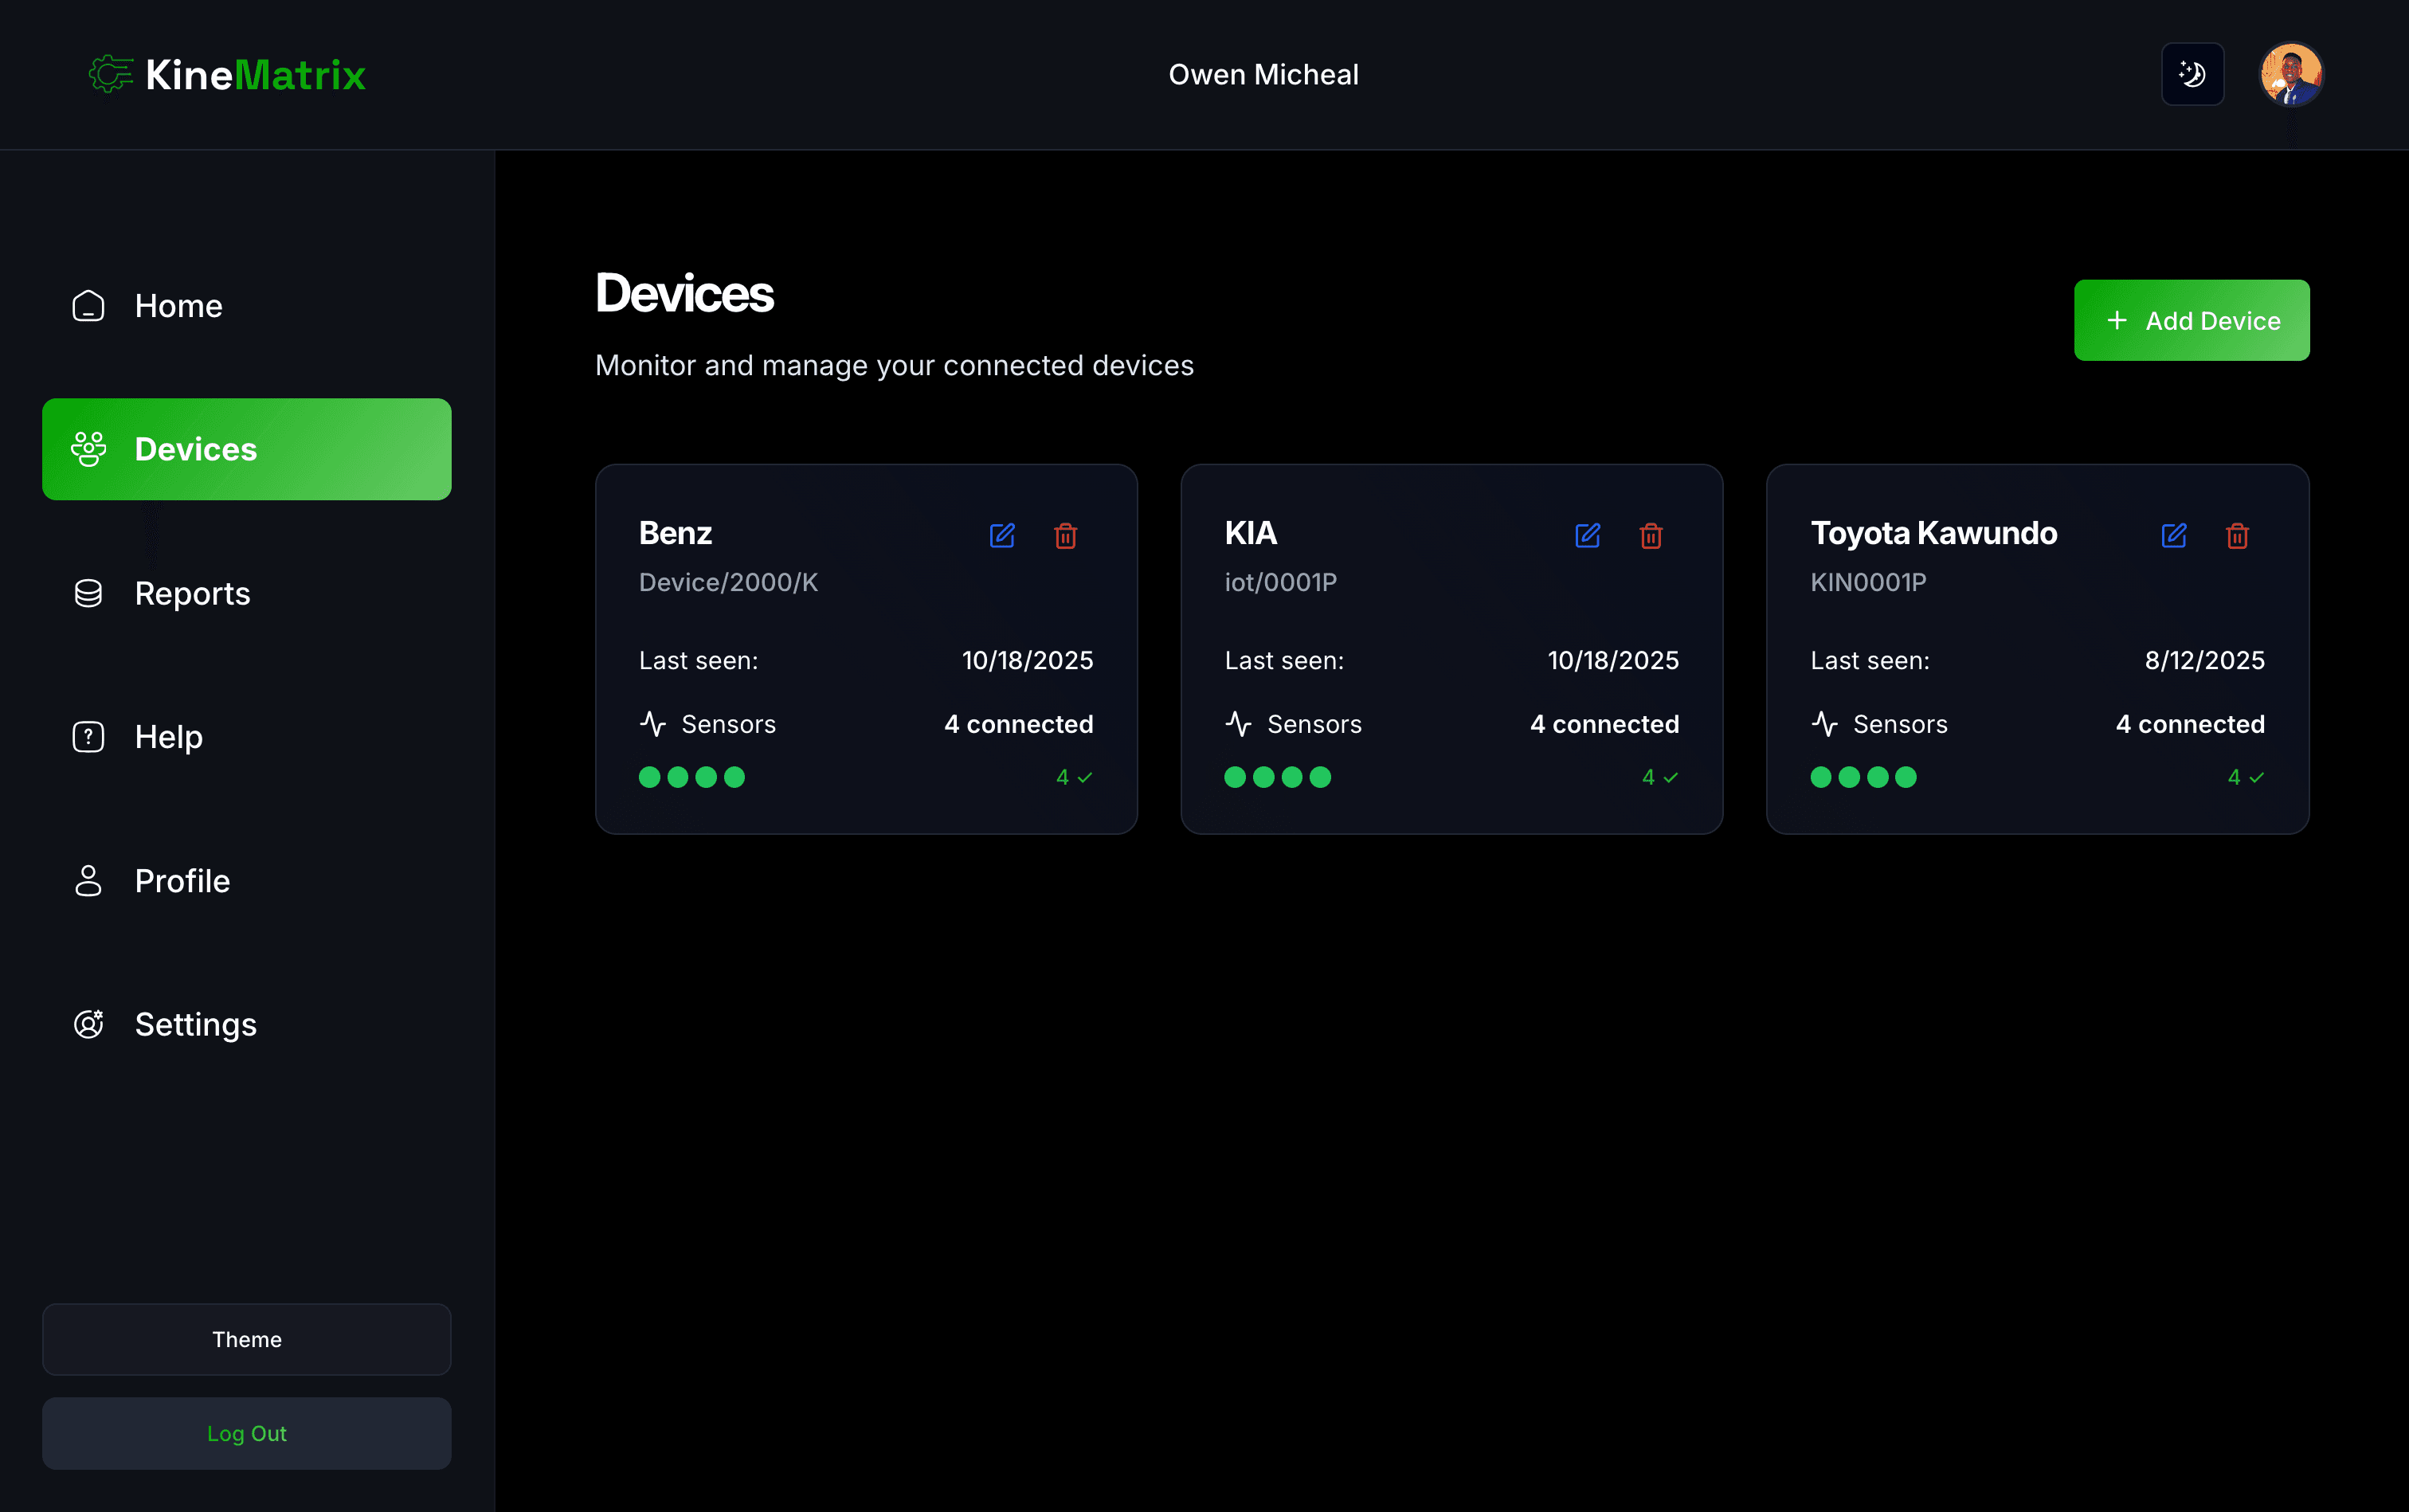
Task: Edit the Toyota Kawundo device
Action: (2174, 536)
